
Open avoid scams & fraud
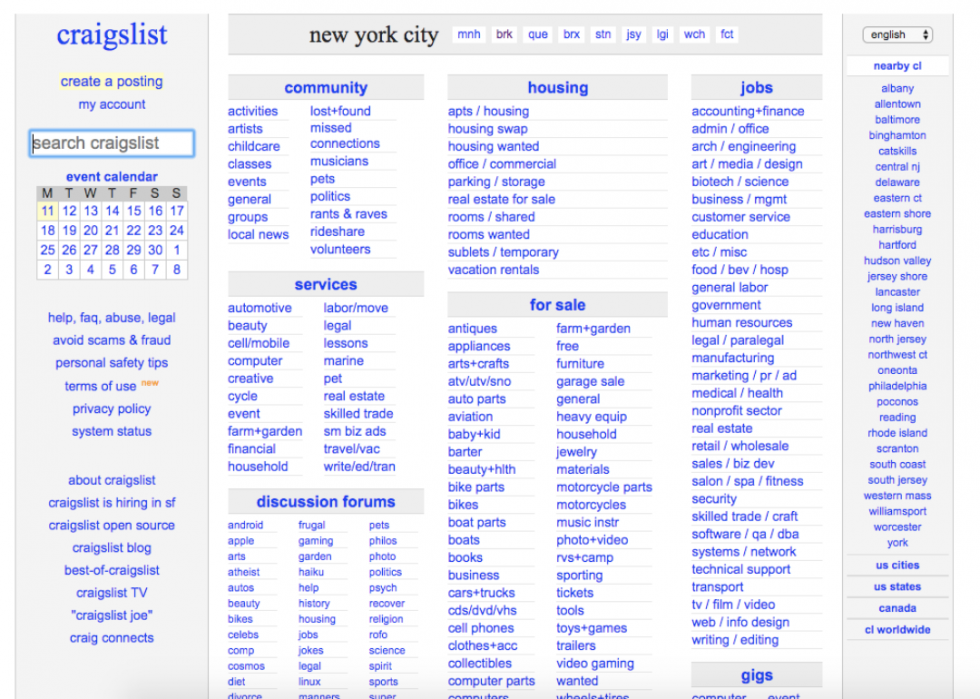pyautogui.click(x=112, y=340)
